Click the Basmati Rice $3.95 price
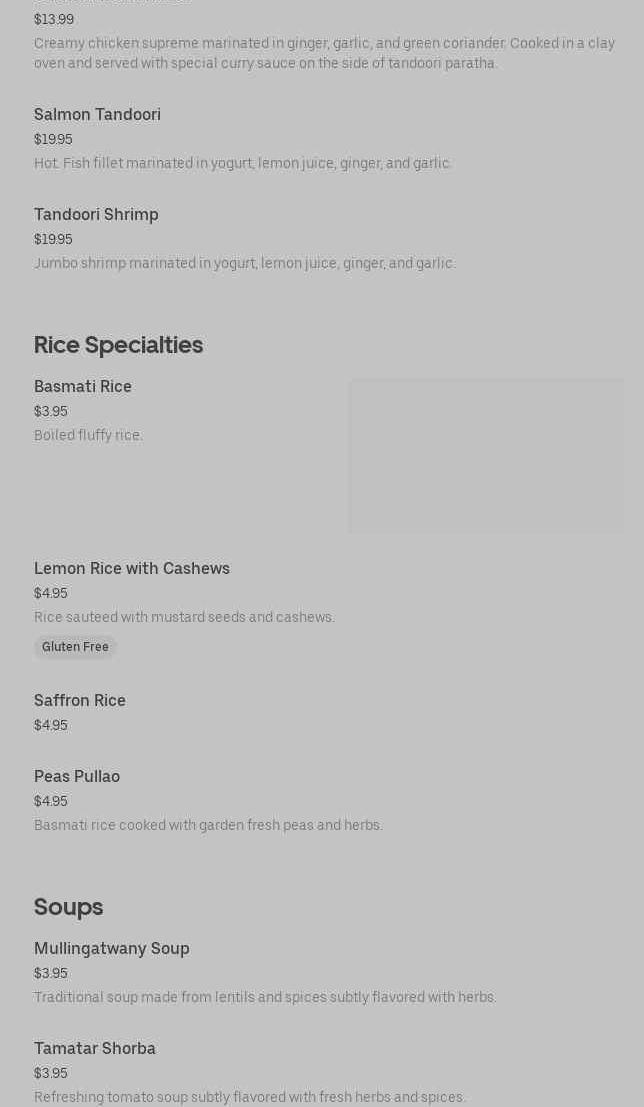Screen dimensions: 644x1107 pyautogui.click(x=51, y=412)
